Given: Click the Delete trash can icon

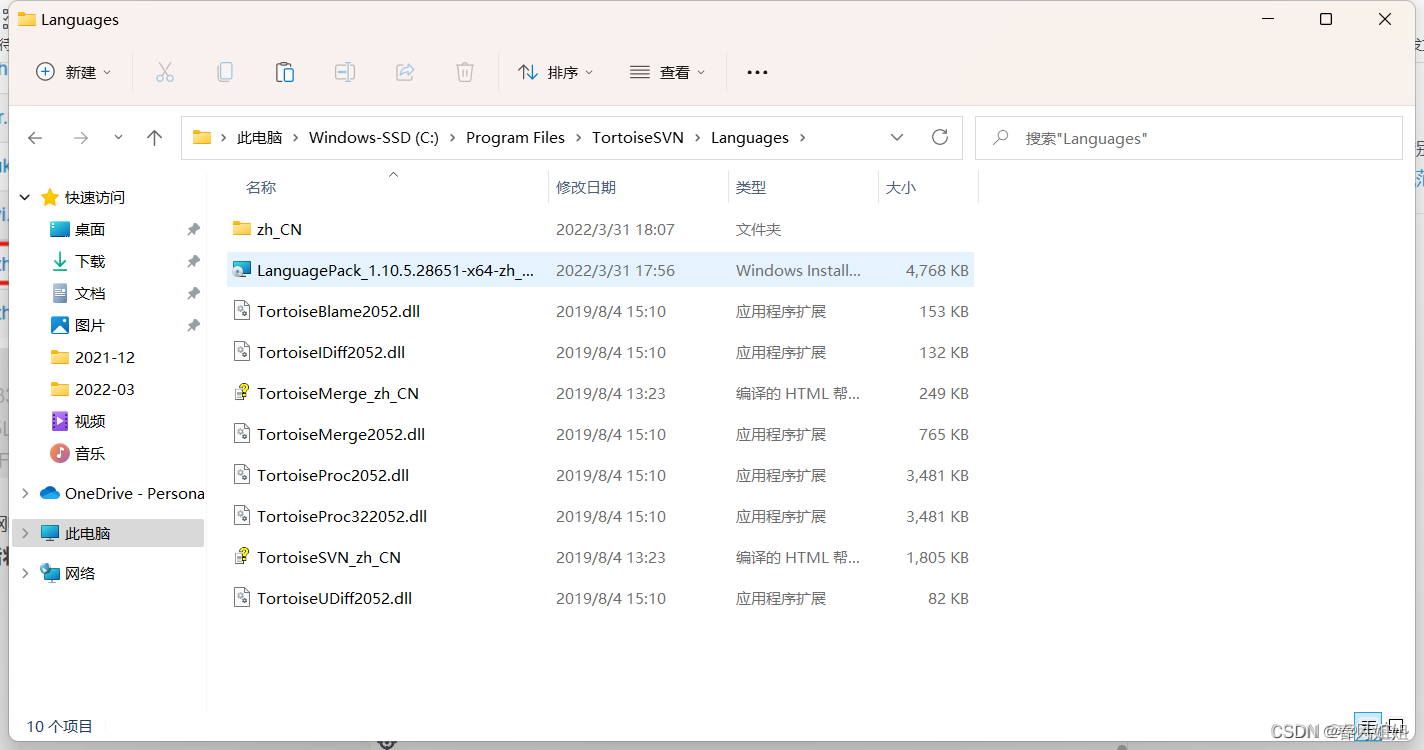Looking at the screenshot, I should click(465, 72).
